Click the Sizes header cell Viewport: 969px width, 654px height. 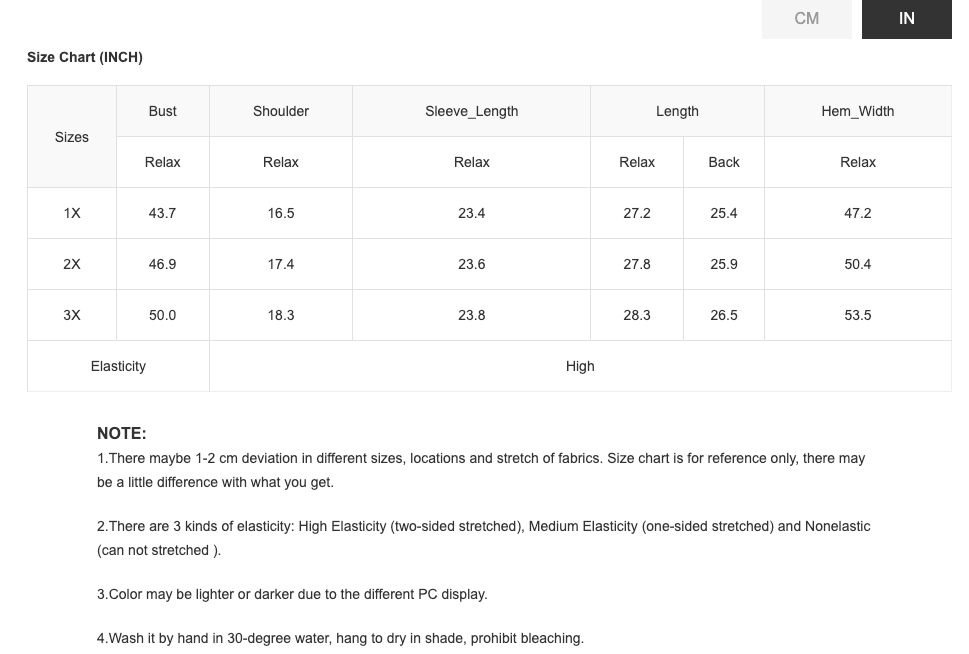pos(72,137)
